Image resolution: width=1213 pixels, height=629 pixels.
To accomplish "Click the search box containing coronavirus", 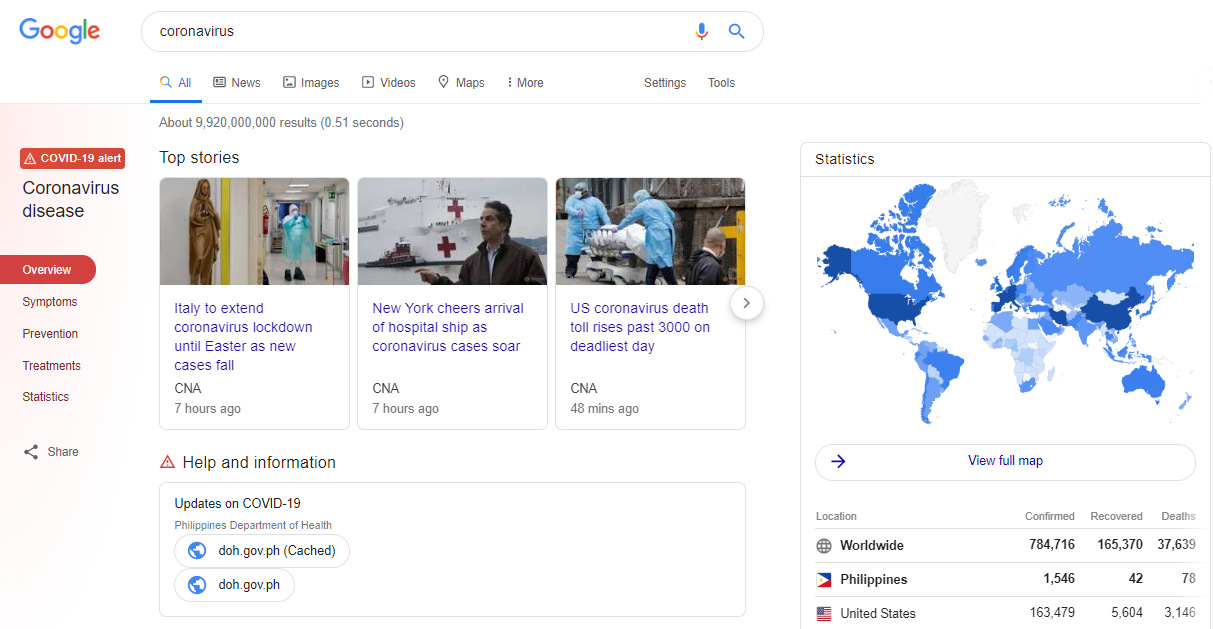I will 420,31.
